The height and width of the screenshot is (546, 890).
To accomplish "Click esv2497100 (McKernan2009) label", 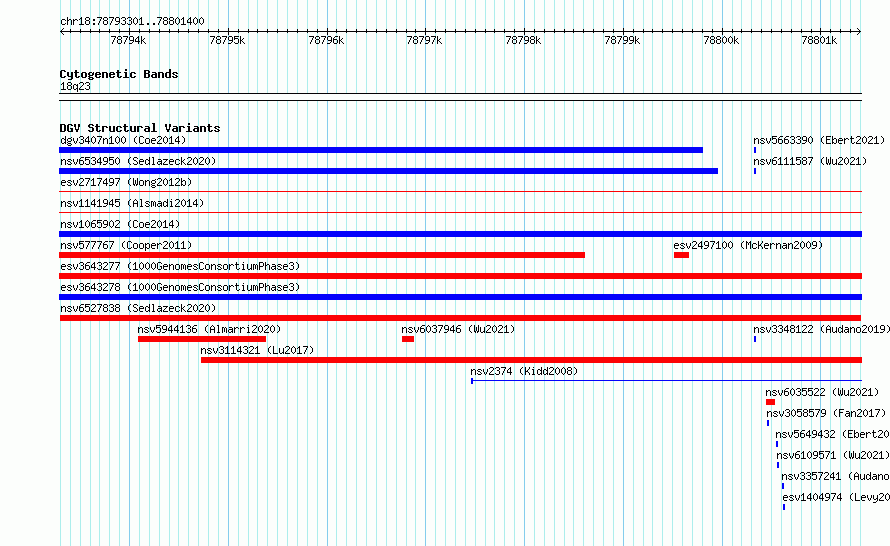I will tap(748, 245).
